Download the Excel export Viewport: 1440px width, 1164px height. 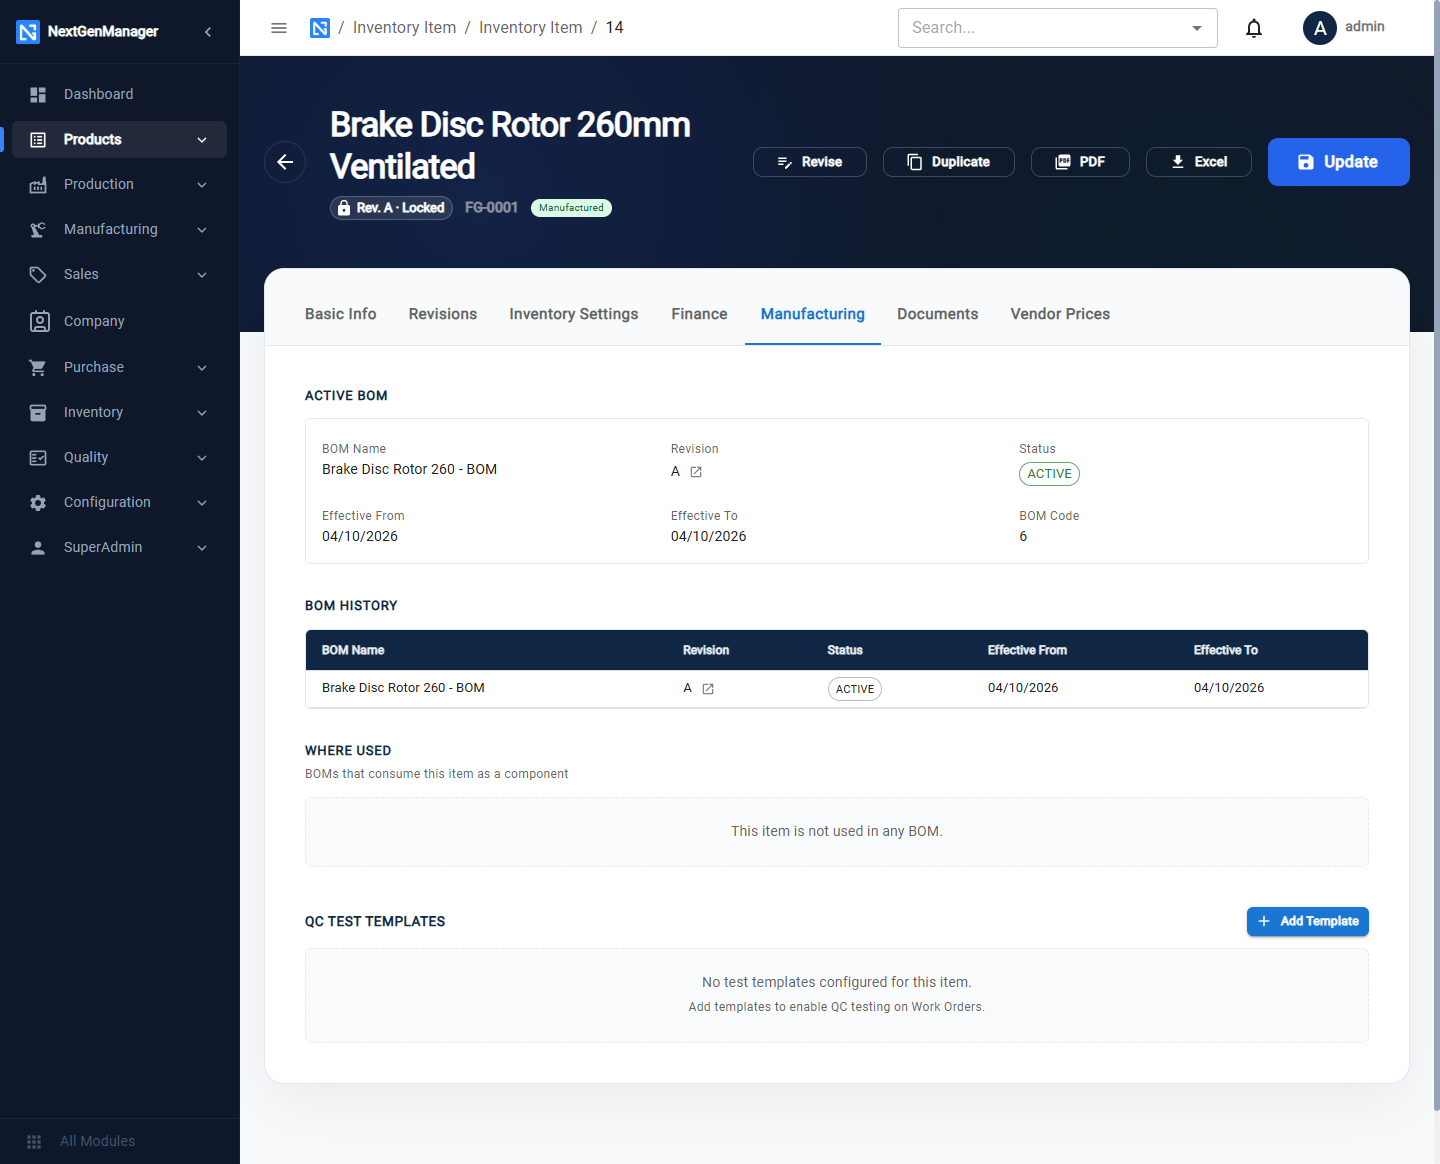[1199, 162]
